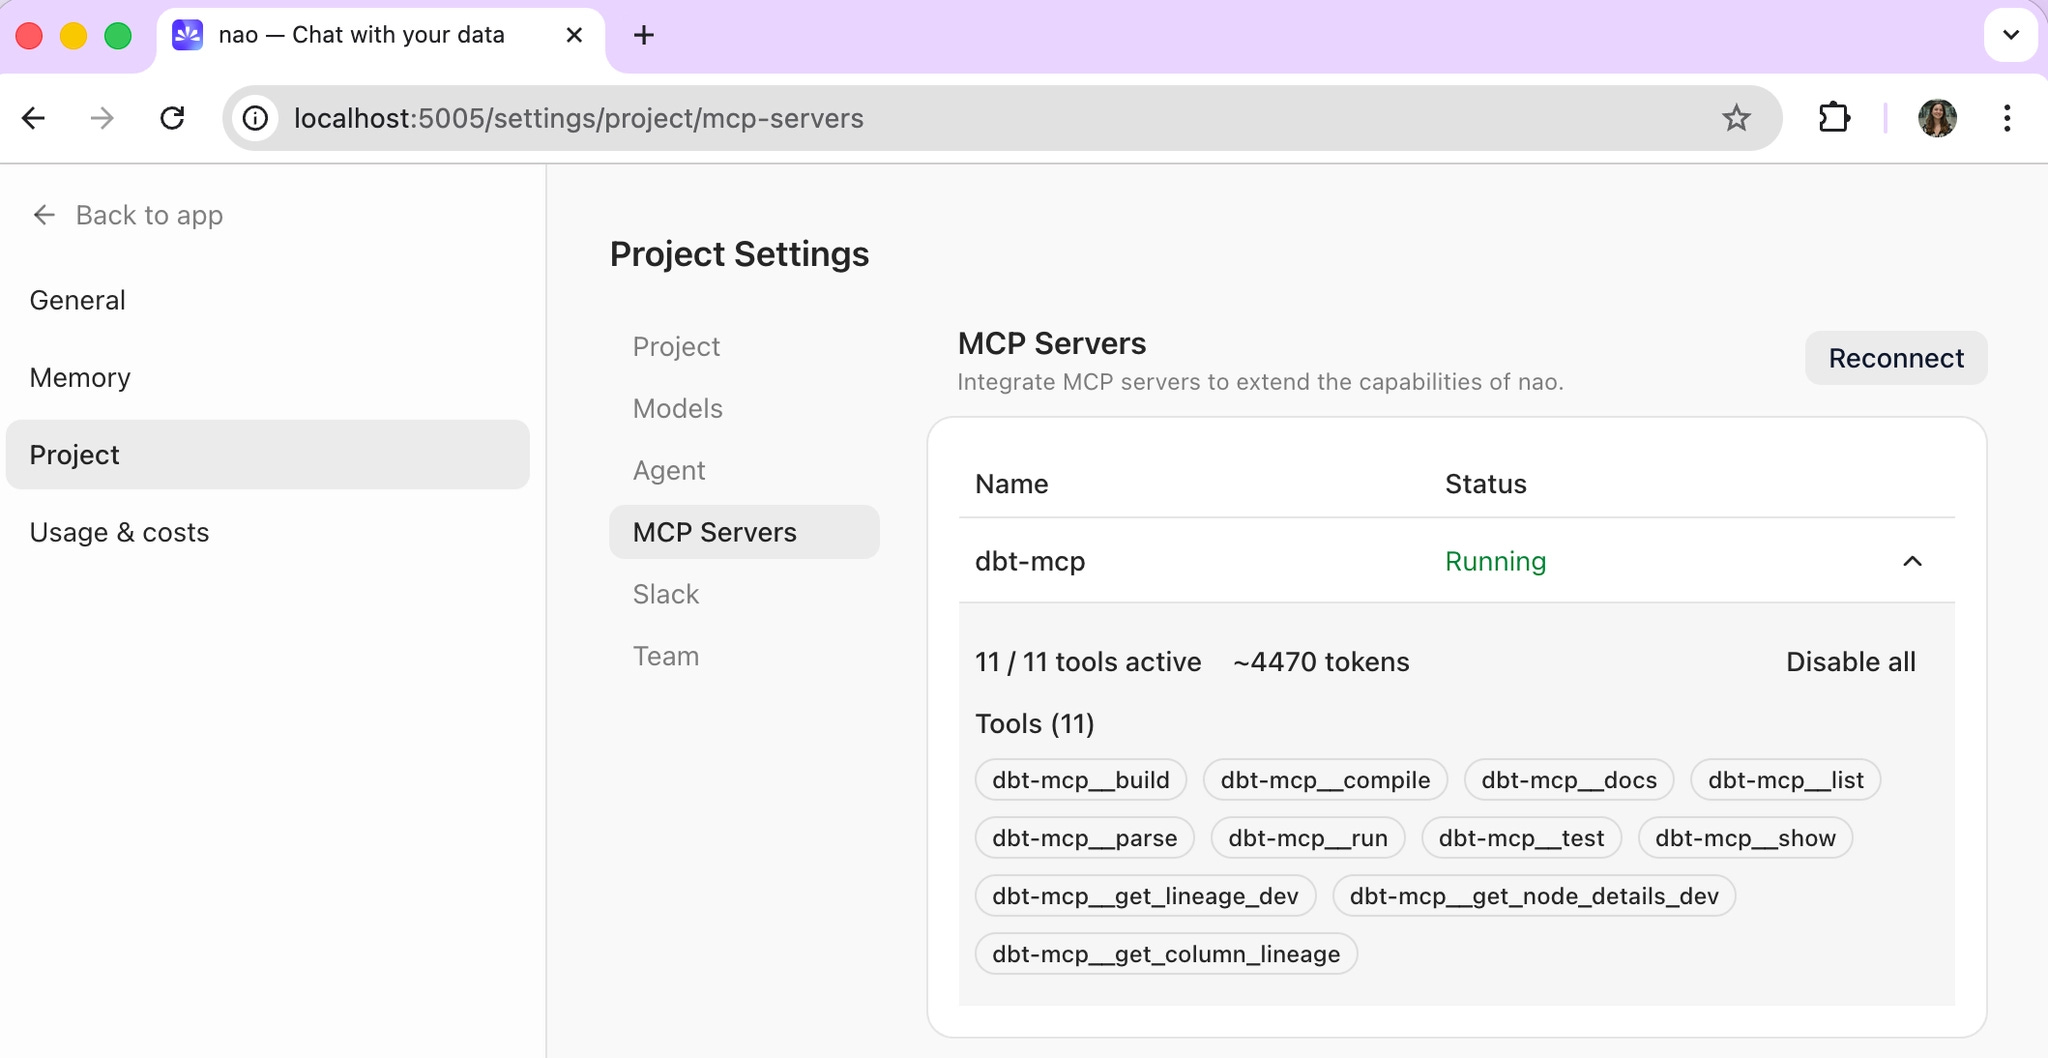Click the '~4470 tokens' text

coord(1321,662)
